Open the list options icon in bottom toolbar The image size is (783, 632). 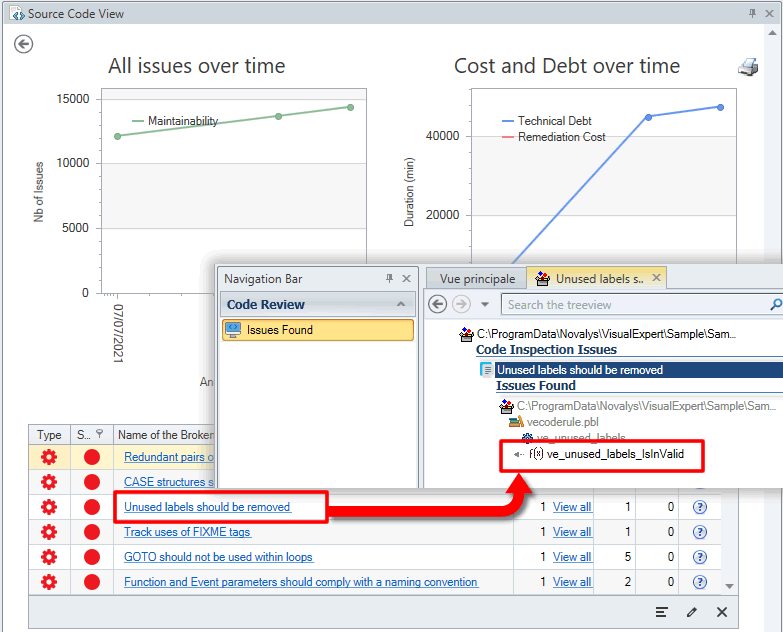pyautogui.click(x=662, y=612)
